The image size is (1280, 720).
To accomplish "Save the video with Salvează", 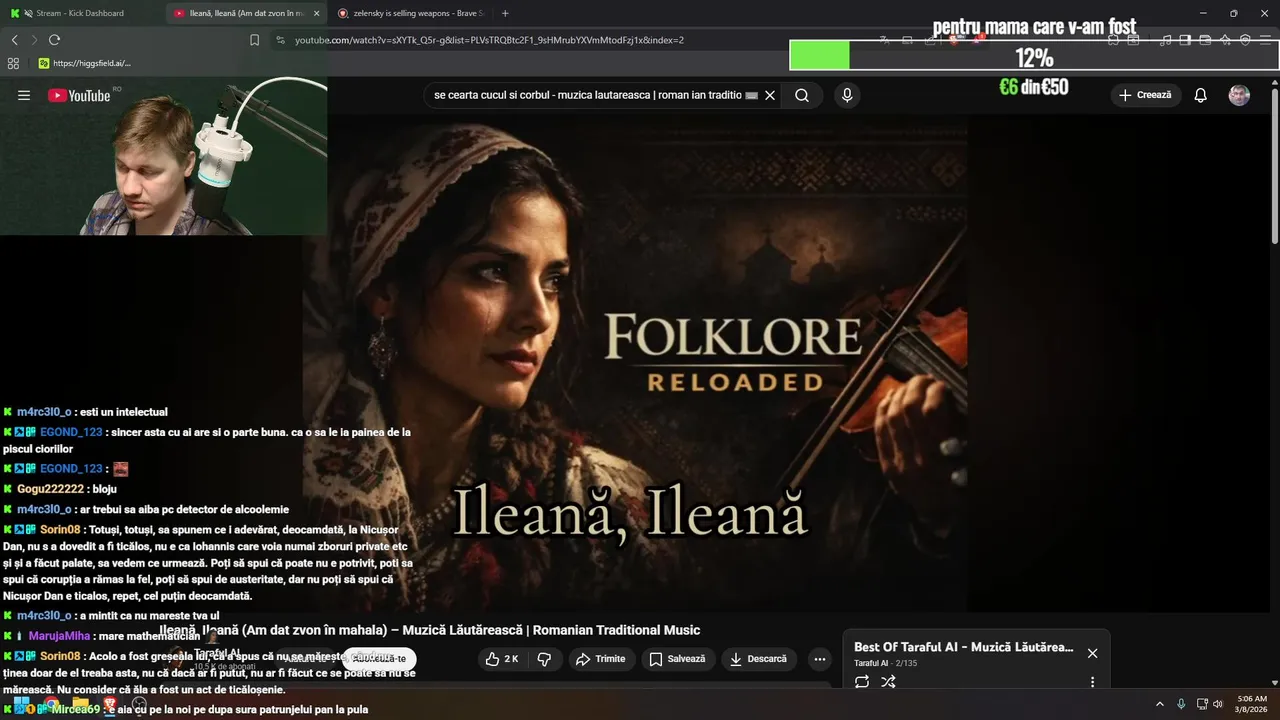I will point(677,659).
